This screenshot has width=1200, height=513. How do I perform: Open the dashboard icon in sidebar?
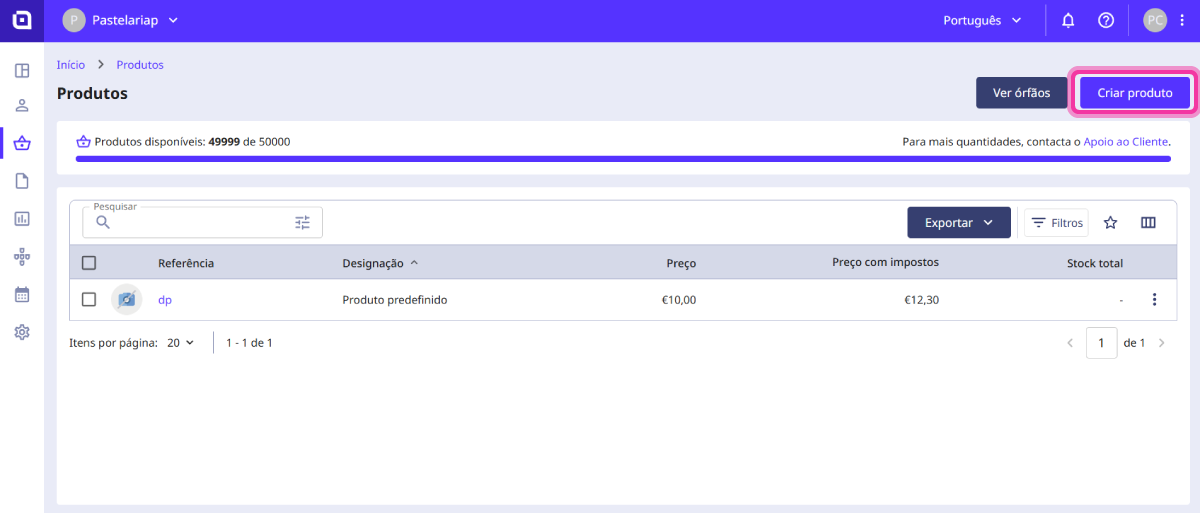point(22,71)
